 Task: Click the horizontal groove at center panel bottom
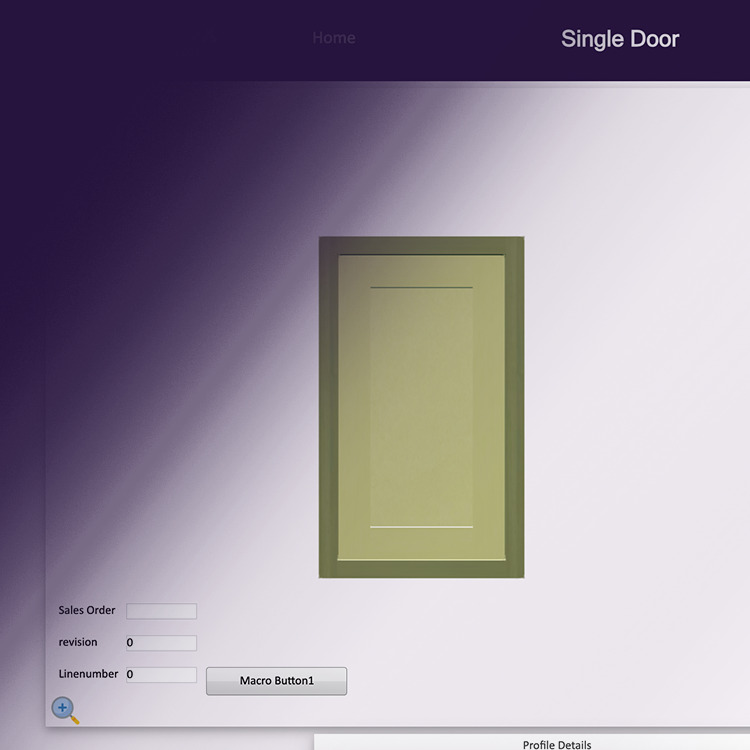click(x=421, y=527)
